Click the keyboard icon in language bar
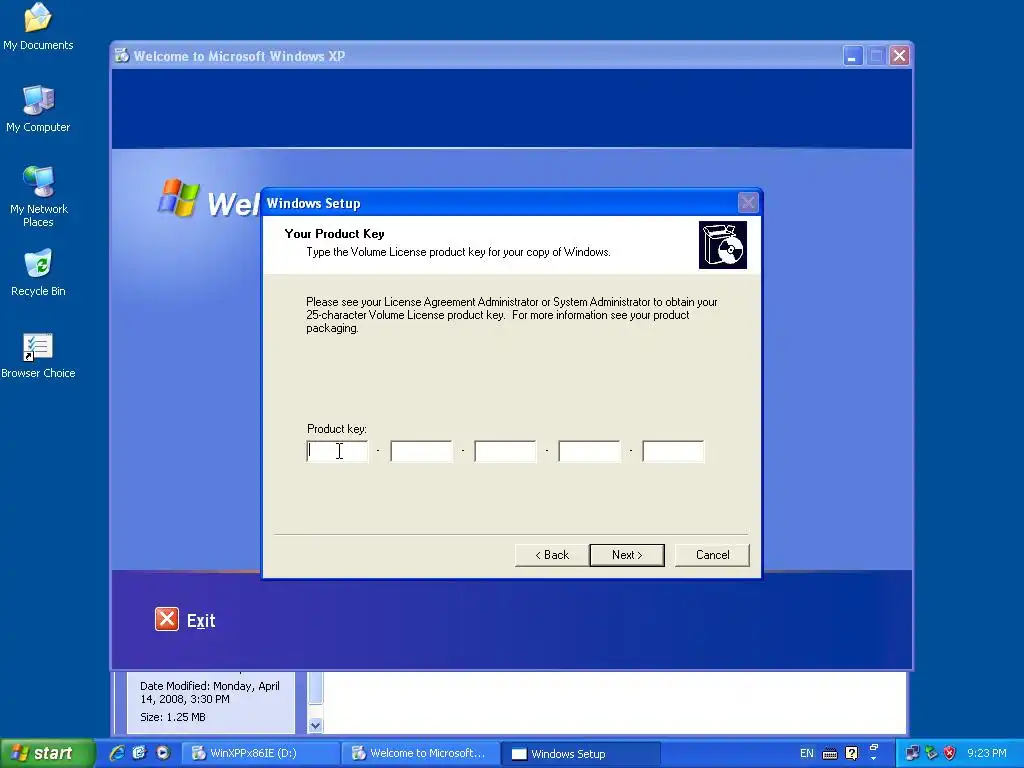 tap(829, 754)
